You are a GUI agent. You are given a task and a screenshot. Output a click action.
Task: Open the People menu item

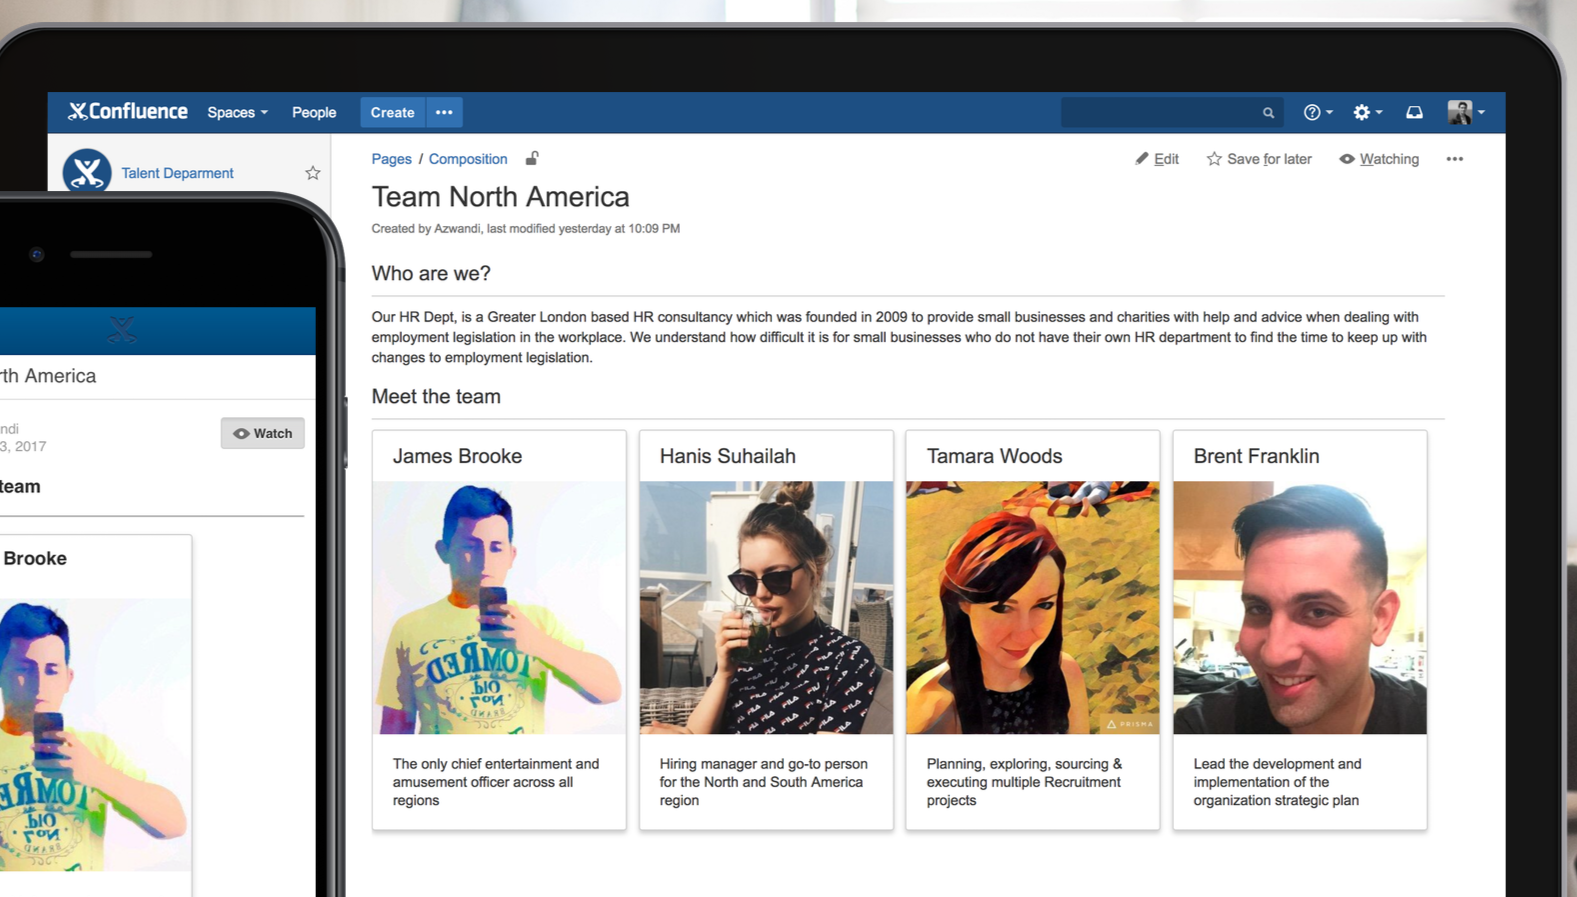pos(314,113)
